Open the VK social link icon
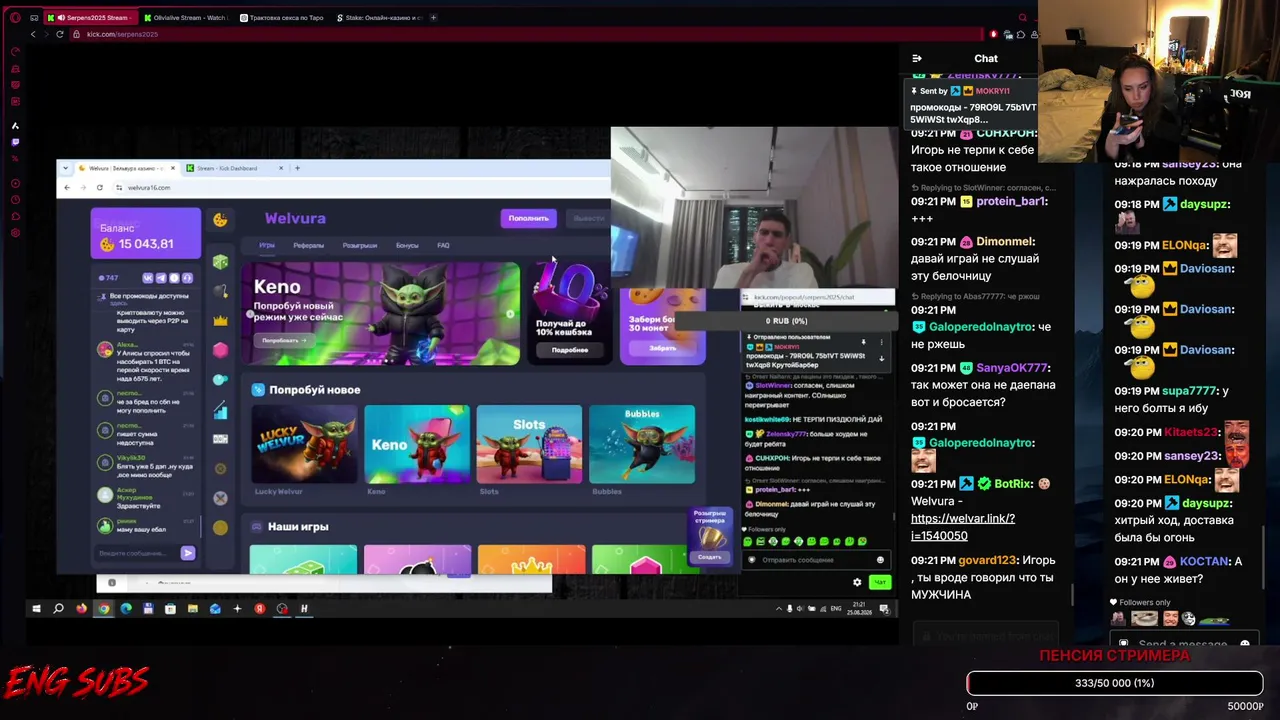The height and width of the screenshot is (720, 1280). (148, 277)
